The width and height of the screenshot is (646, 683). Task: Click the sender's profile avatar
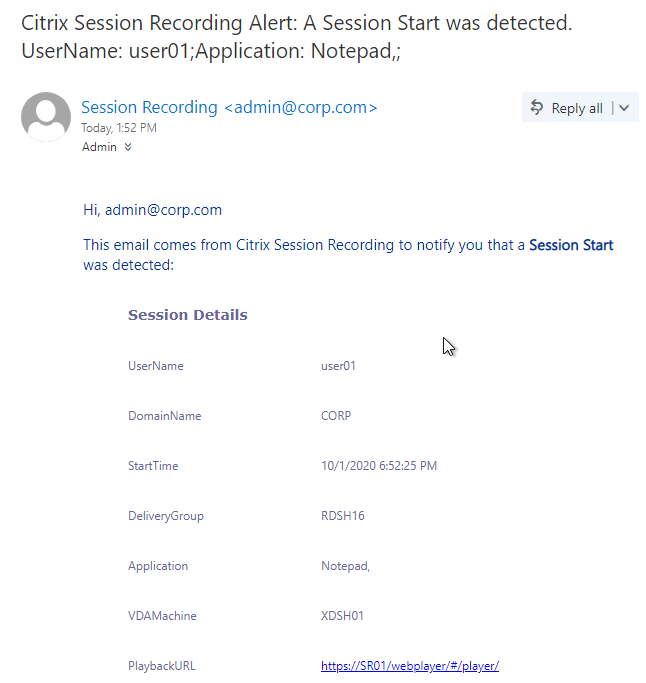[x=46, y=117]
